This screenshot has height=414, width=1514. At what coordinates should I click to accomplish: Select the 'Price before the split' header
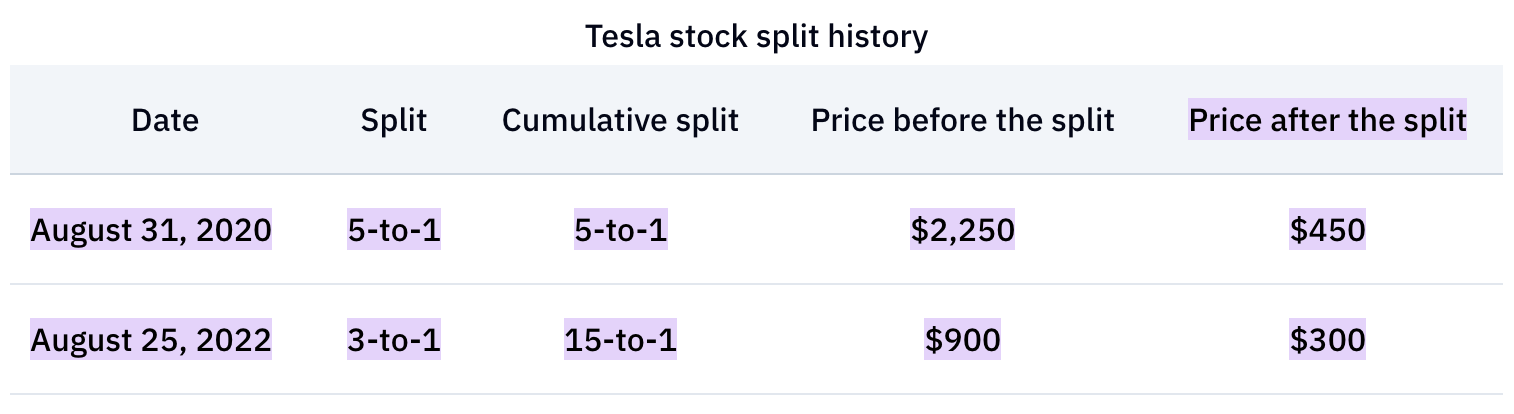[x=962, y=121]
